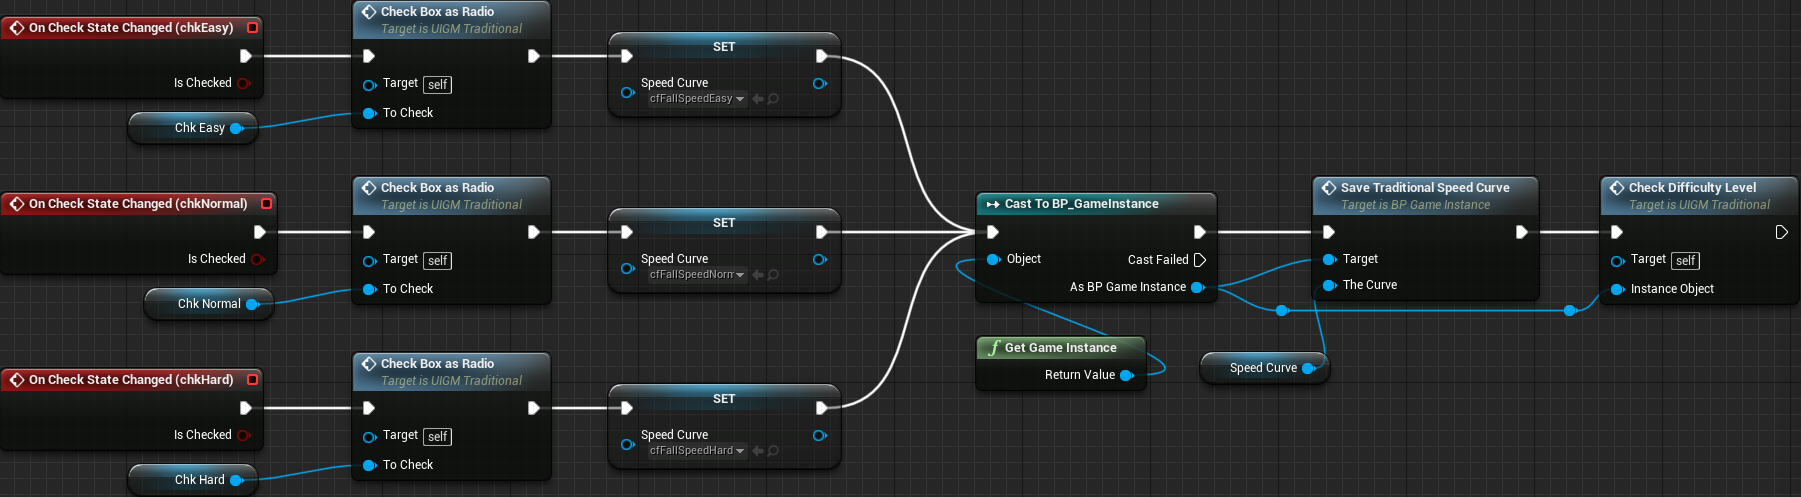Image resolution: width=1801 pixels, height=497 pixels.
Task: Click Return Value pin of Get Game Instance
Action: coord(1127,375)
